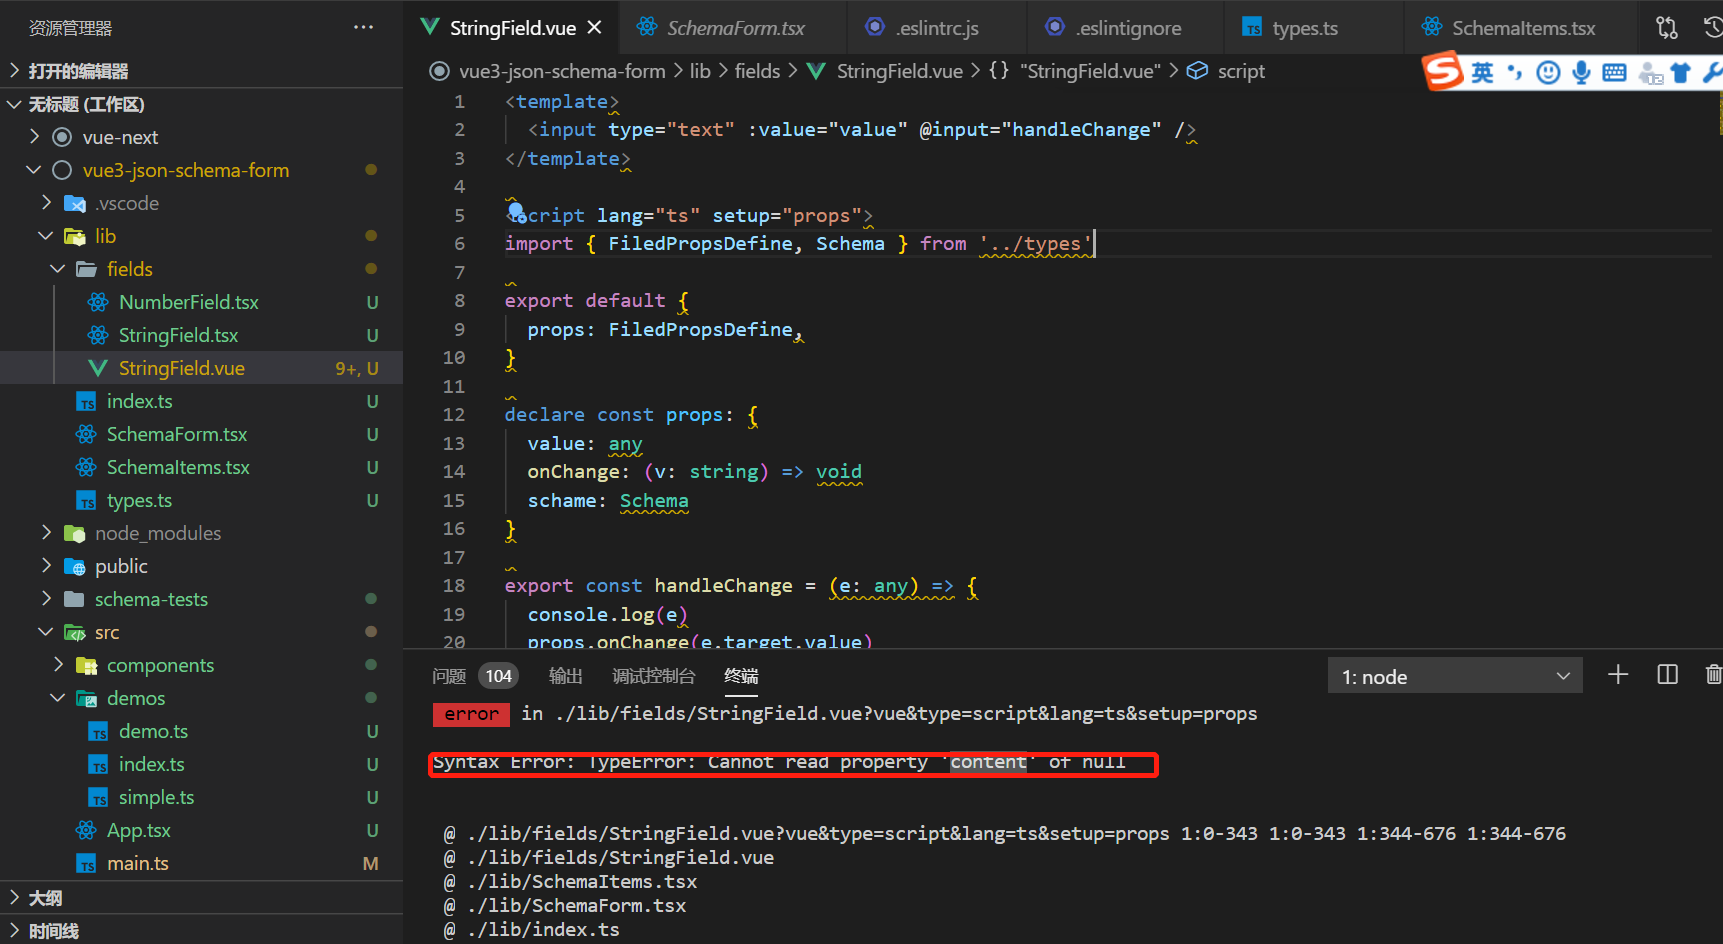Screen dimensions: 1723x944
Task: Kill the terminal with trash icon
Action: [x=1713, y=675]
